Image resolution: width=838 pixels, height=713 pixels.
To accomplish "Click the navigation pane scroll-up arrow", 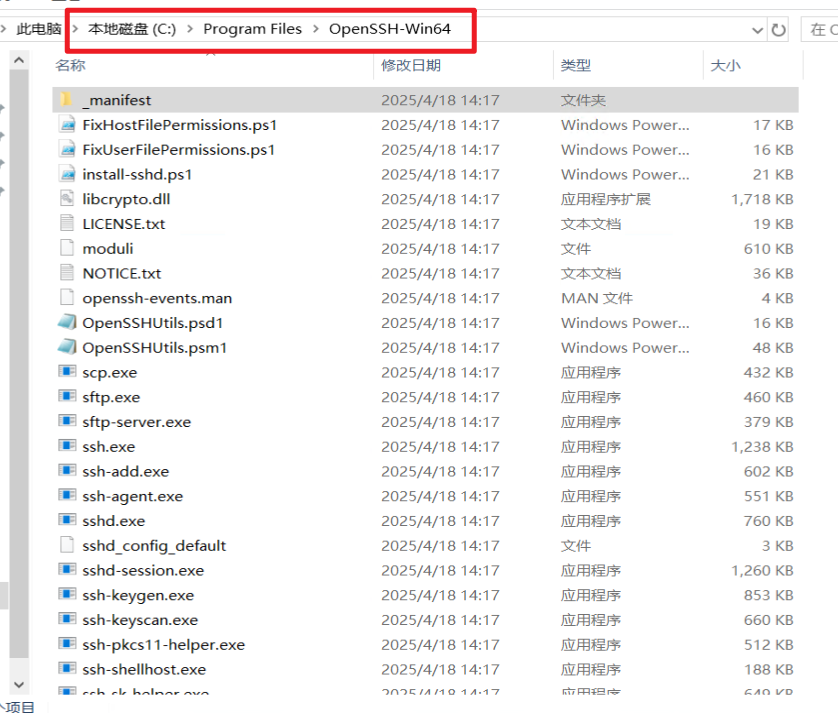I will 19,60.
